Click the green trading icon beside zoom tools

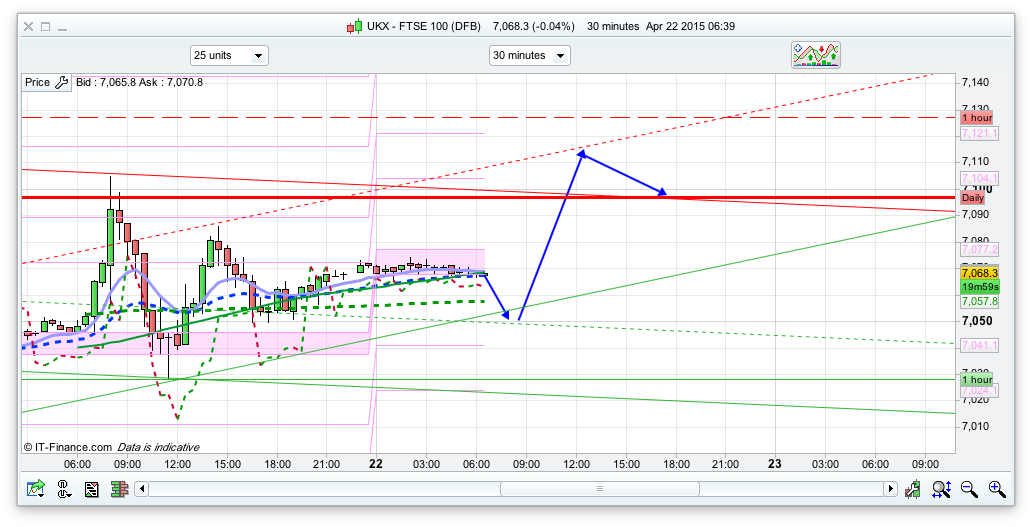913,489
